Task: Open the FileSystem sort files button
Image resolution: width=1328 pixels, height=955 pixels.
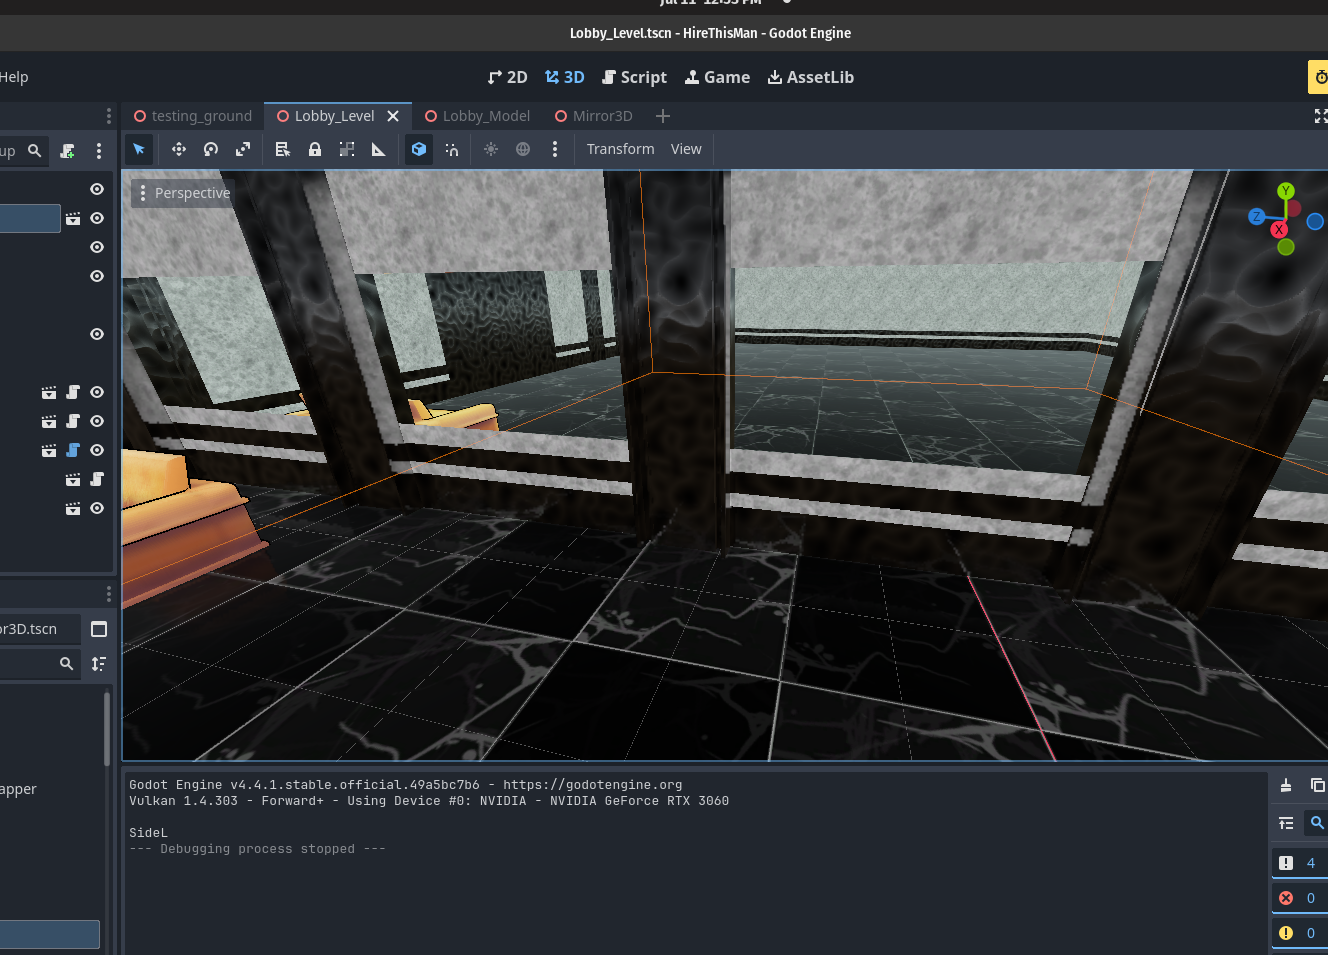Action: click(x=99, y=664)
